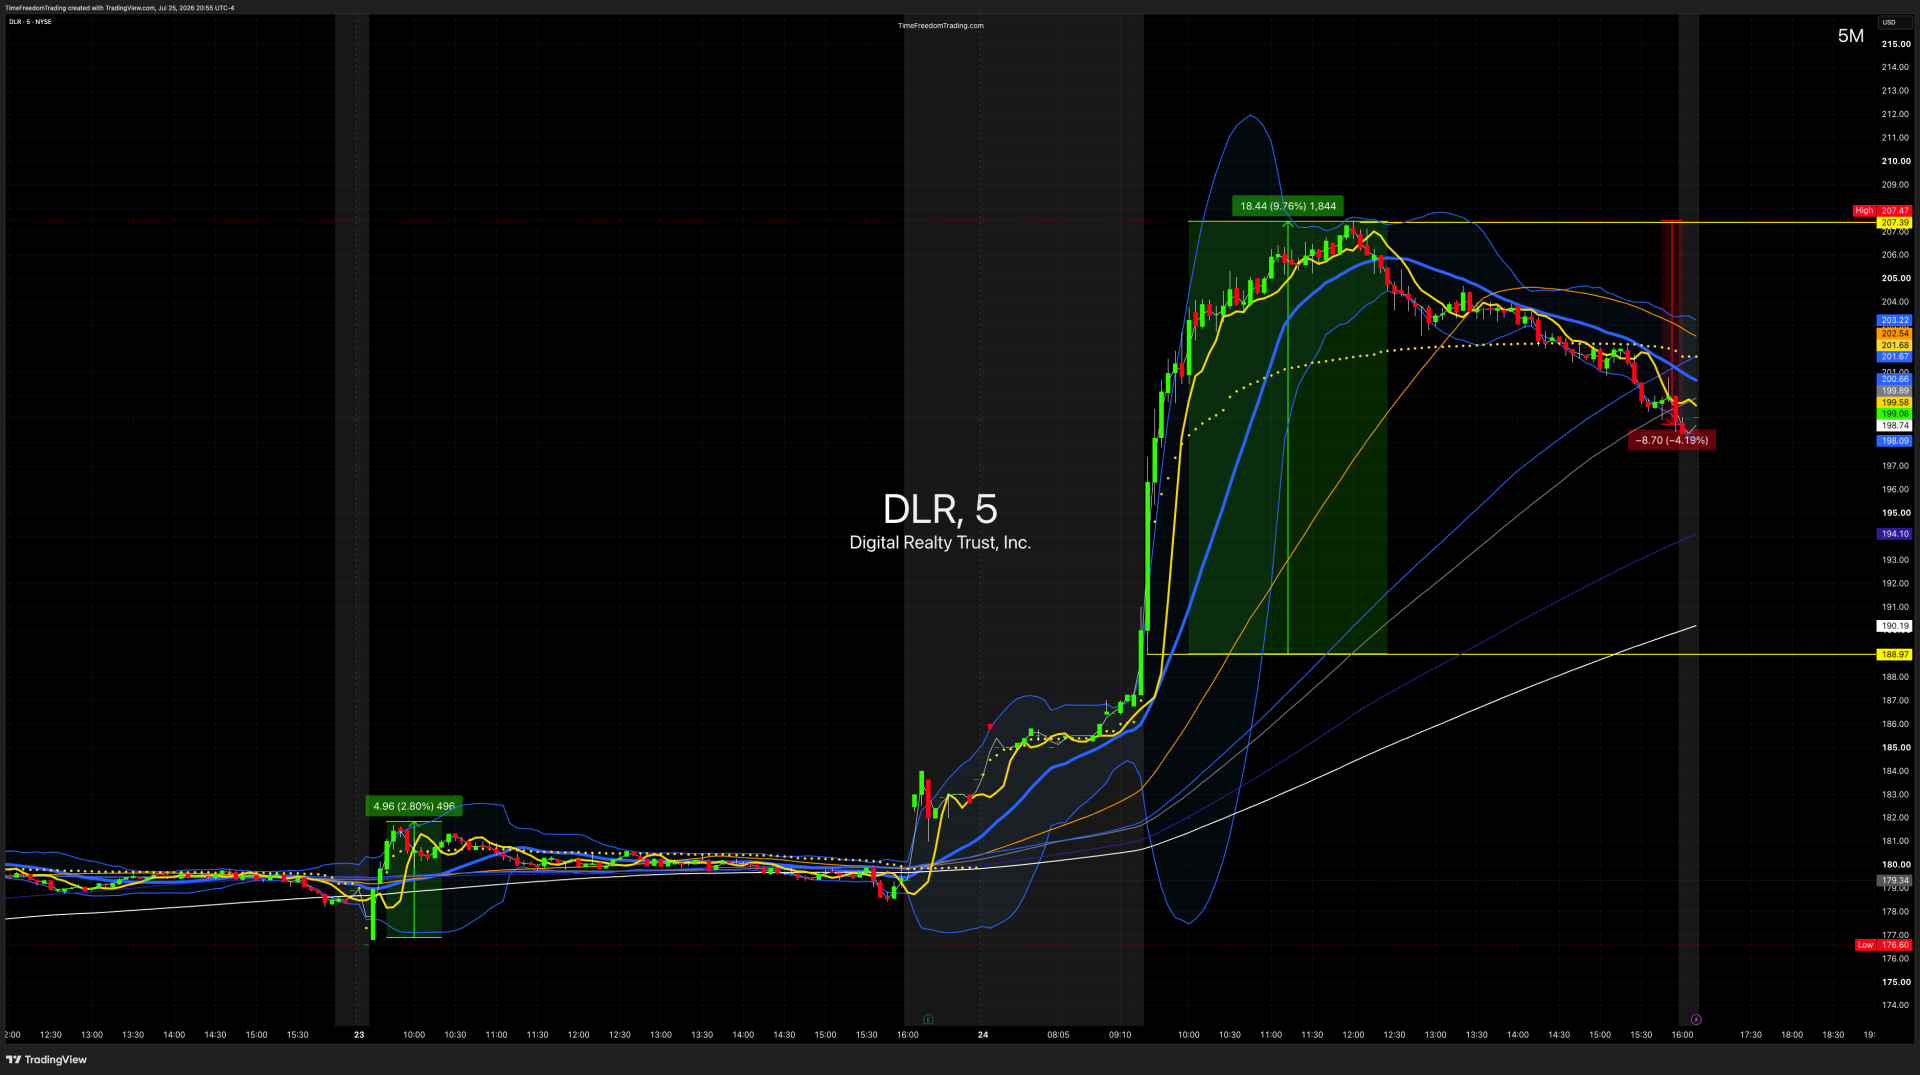Click the purple lightning event icon on time axis
The width and height of the screenshot is (1920, 1075).
(x=1696, y=1020)
